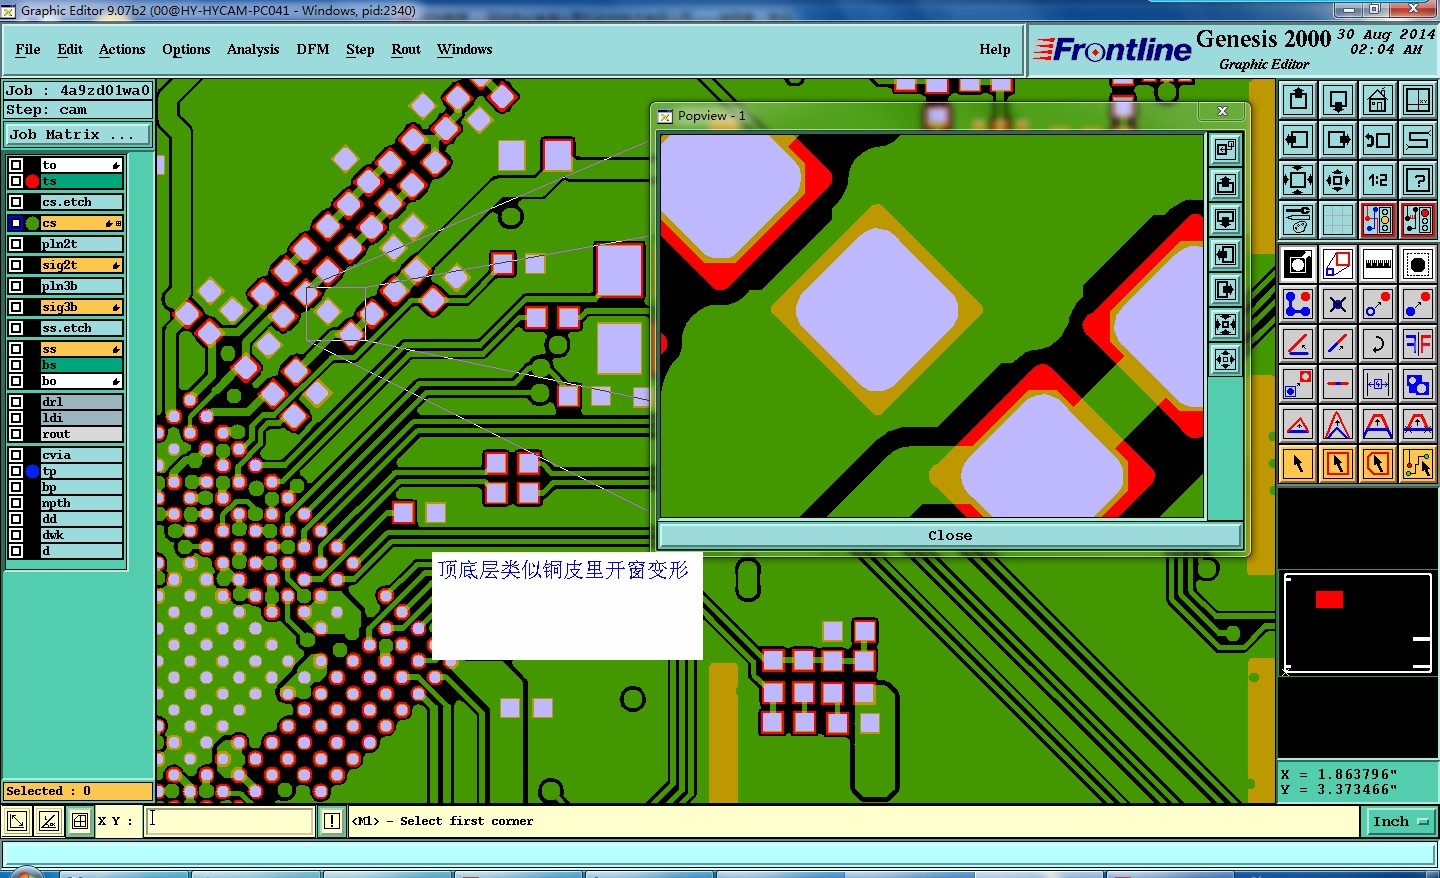The image size is (1440, 878).
Task: Toggle checkbox for layer rout
Action: tap(16, 434)
